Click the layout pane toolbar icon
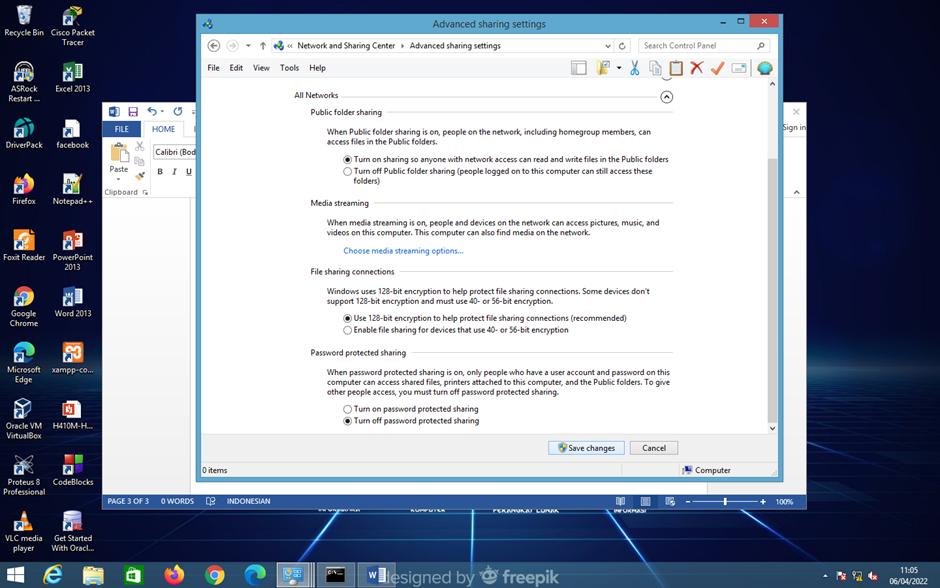 pos(579,68)
